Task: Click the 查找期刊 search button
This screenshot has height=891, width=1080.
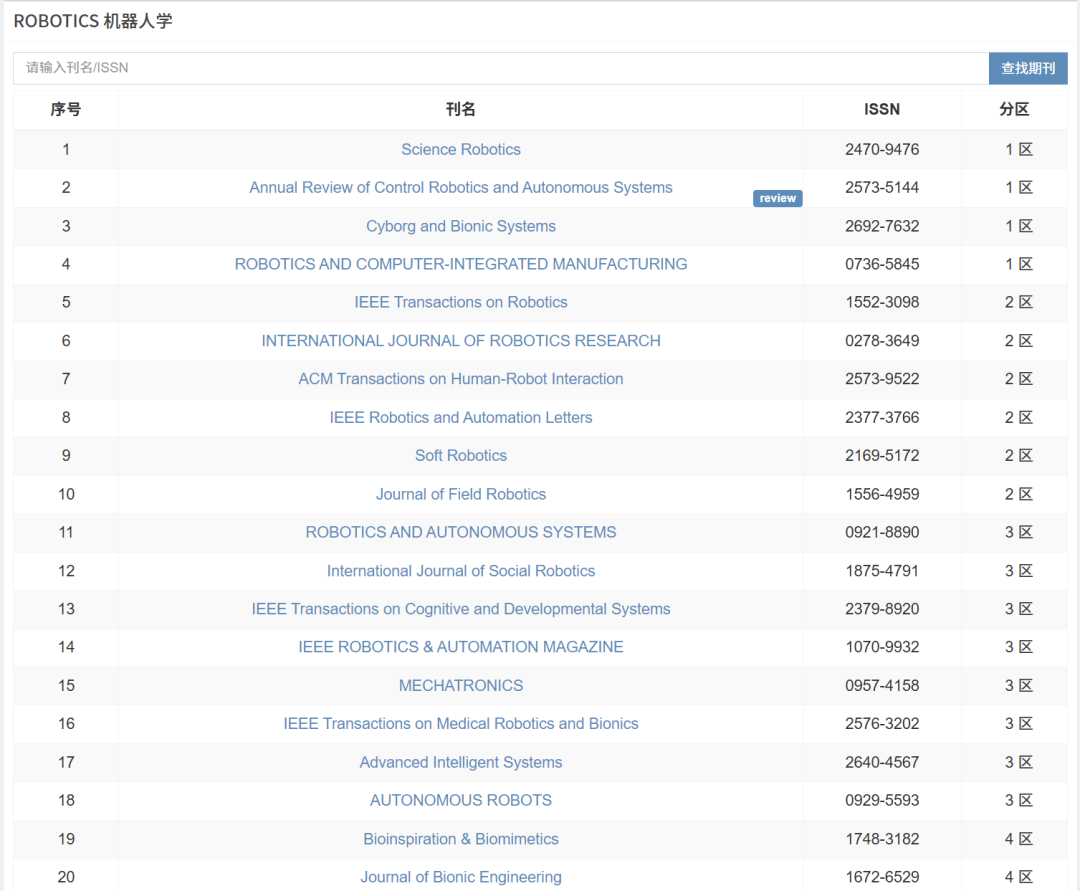Action: pyautogui.click(x=1028, y=68)
